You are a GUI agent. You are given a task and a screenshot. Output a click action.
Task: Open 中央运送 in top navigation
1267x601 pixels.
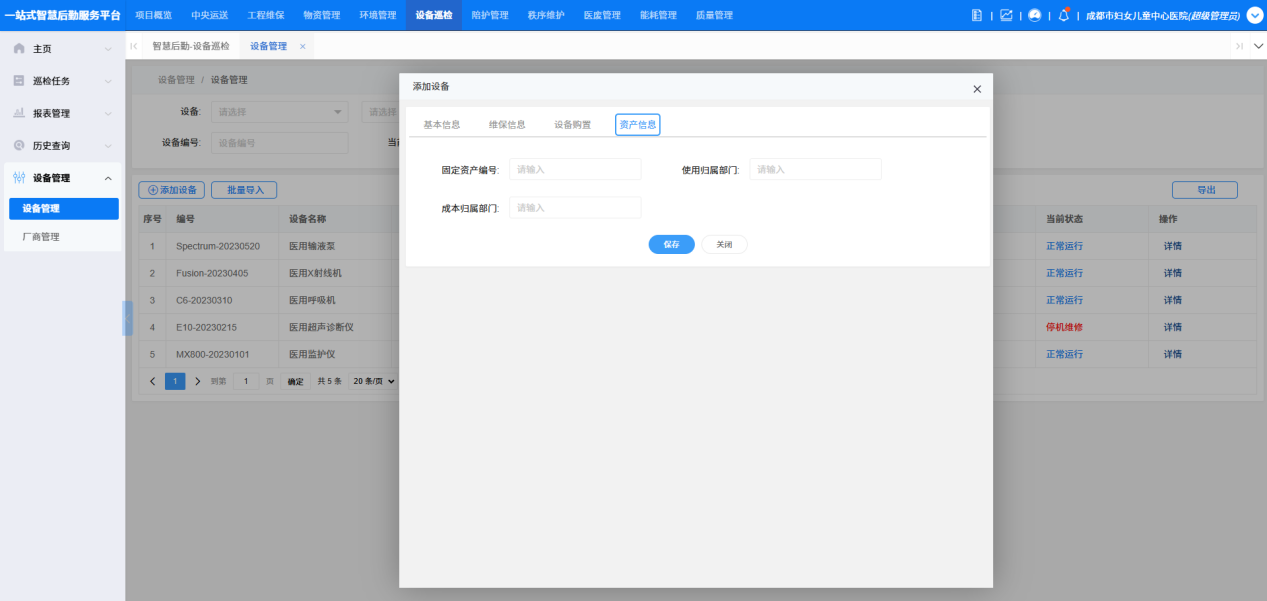(210, 15)
